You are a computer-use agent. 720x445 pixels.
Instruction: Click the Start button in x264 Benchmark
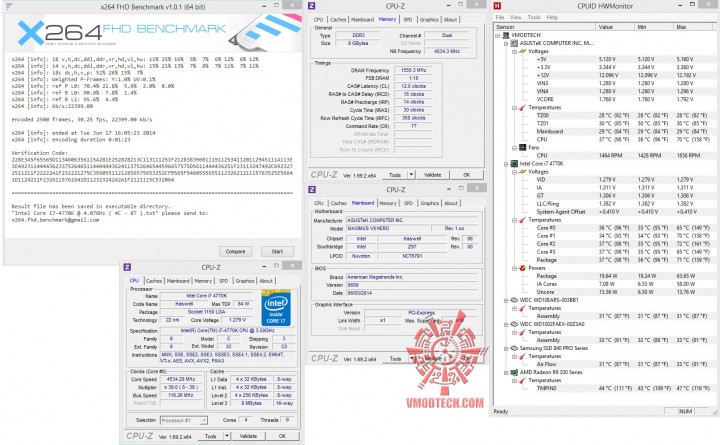(277, 251)
